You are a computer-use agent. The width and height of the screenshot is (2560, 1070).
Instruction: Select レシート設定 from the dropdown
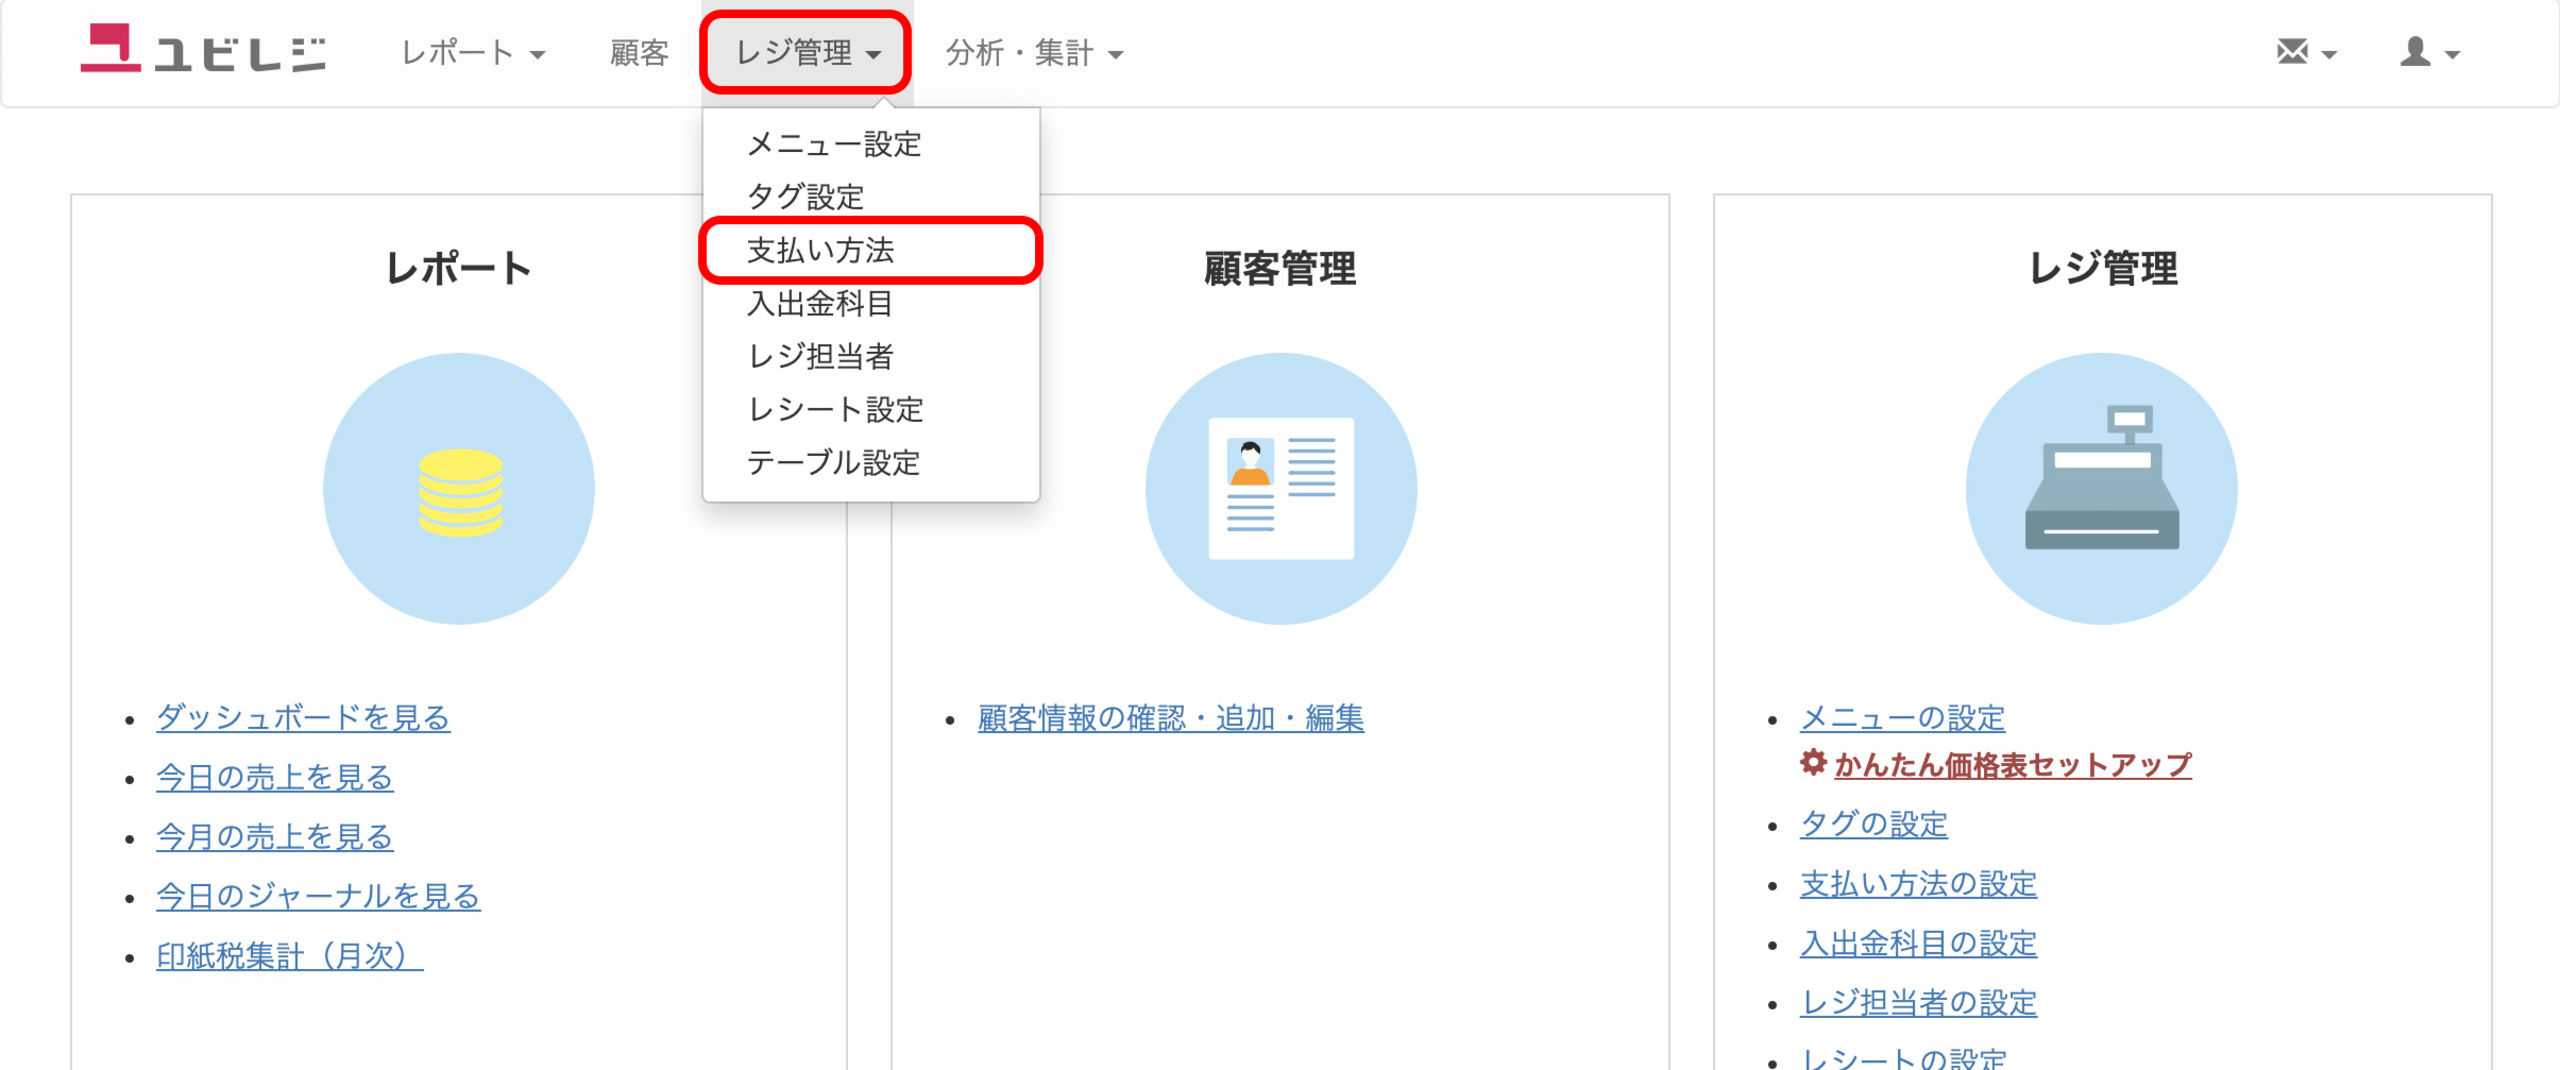point(871,409)
